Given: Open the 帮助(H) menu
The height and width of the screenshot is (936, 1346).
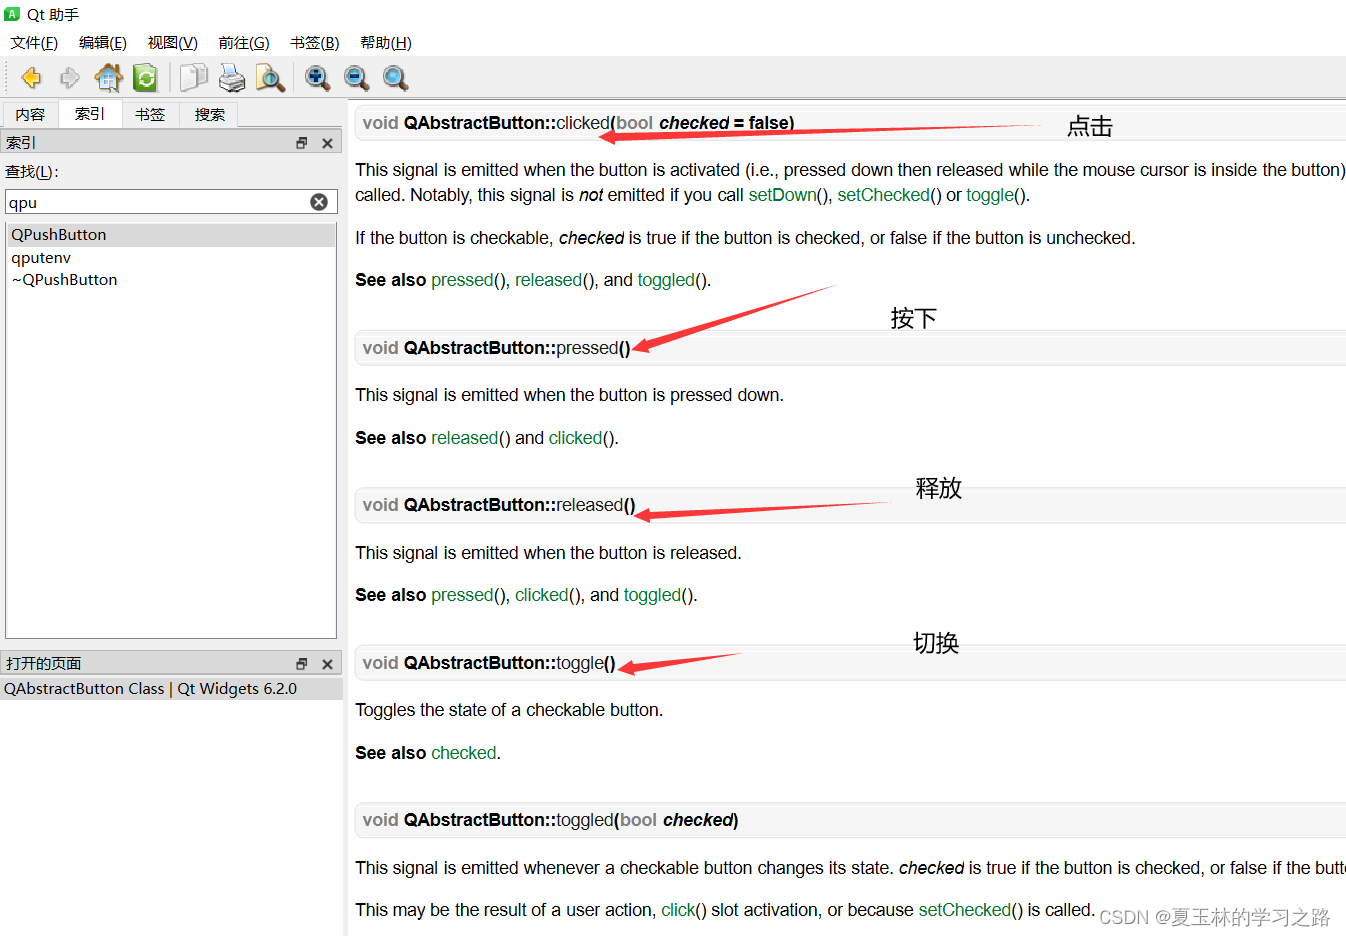Looking at the screenshot, I should point(386,43).
